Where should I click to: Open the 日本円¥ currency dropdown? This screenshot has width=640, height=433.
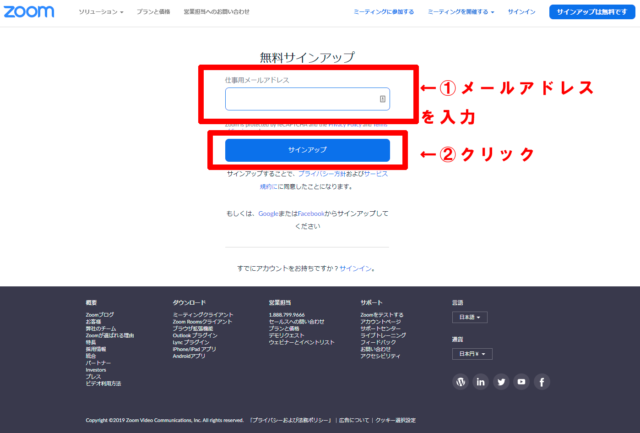coord(472,354)
